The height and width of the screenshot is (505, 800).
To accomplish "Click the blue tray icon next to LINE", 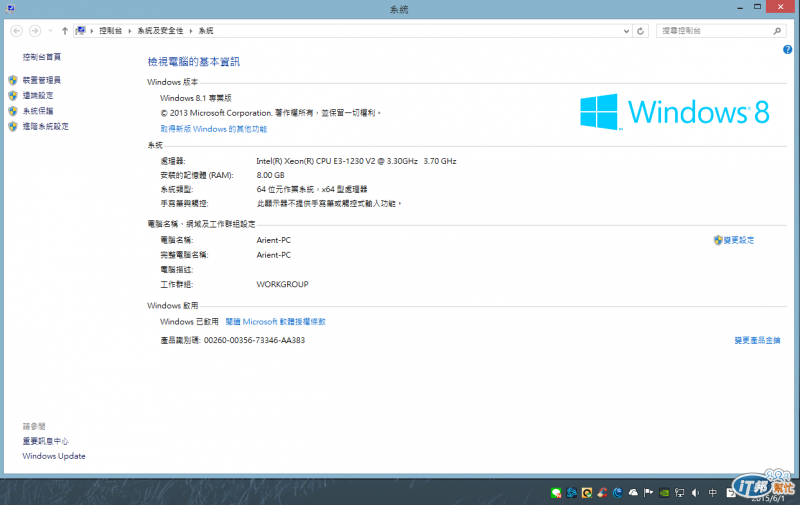I will point(571,493).
